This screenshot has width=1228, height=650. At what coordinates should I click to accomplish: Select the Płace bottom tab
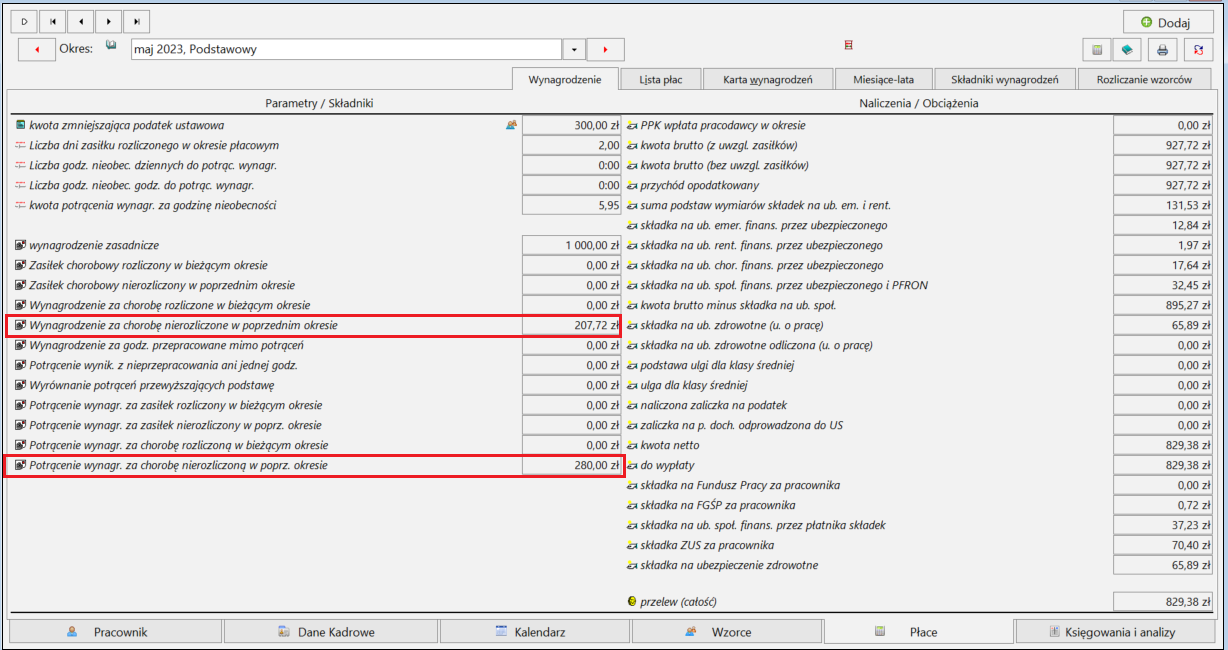point(919,632)
